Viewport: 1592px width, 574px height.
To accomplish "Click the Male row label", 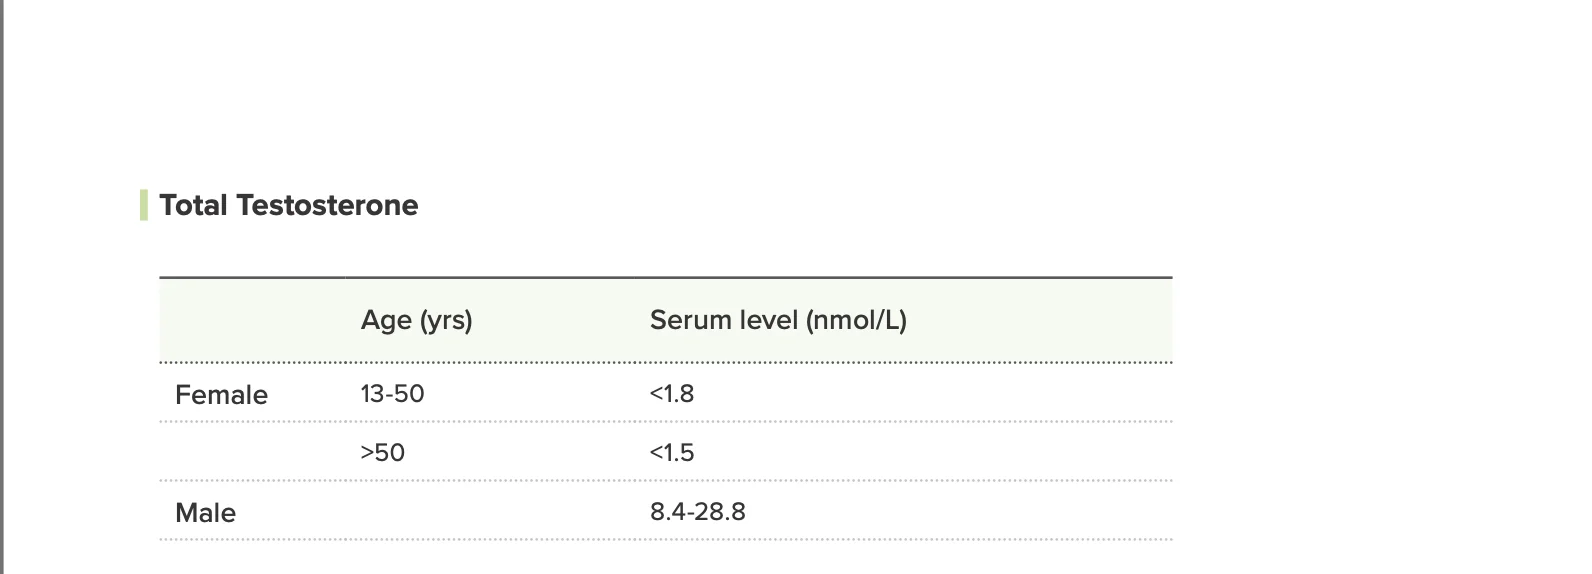I will click(205, 513).
